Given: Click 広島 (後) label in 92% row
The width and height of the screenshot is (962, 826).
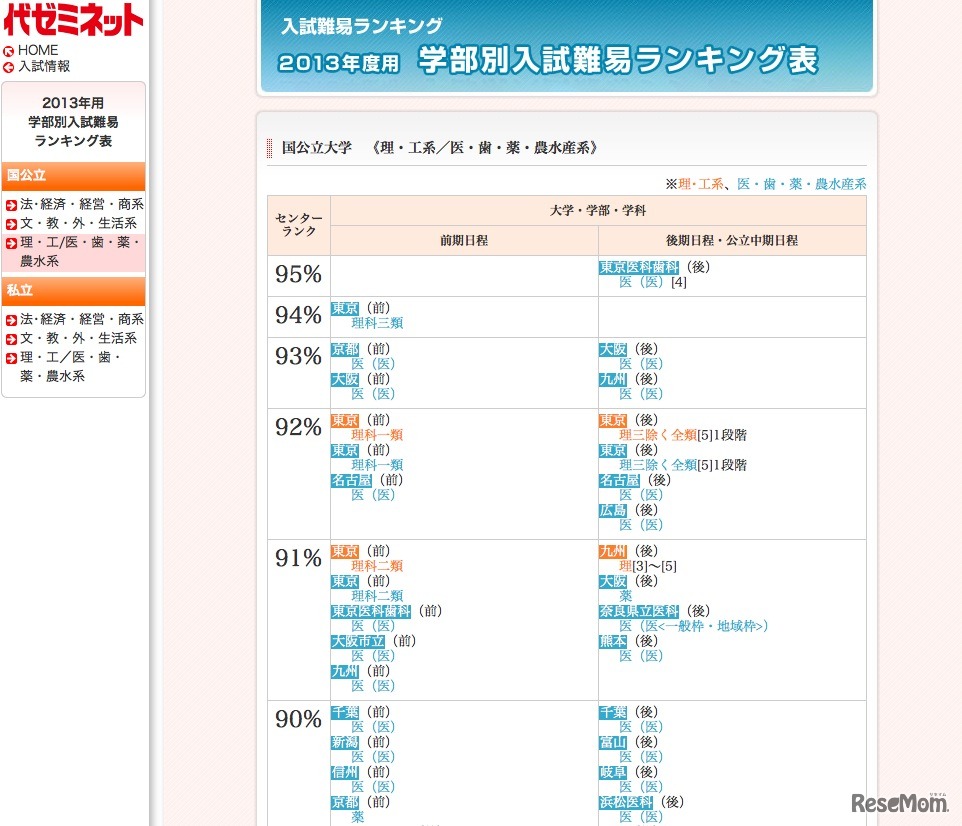Looking at the screenshot, I should point(613,511).
